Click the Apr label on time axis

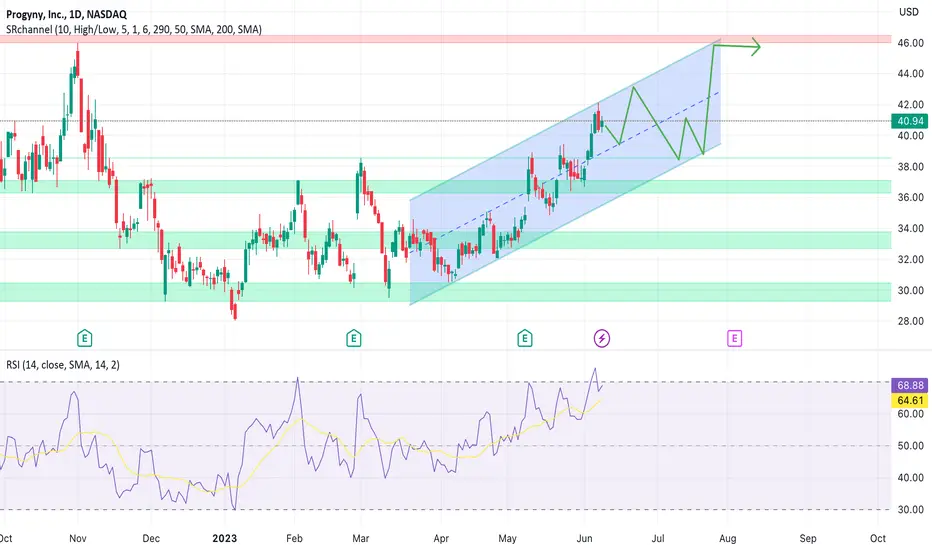[441, 538]
